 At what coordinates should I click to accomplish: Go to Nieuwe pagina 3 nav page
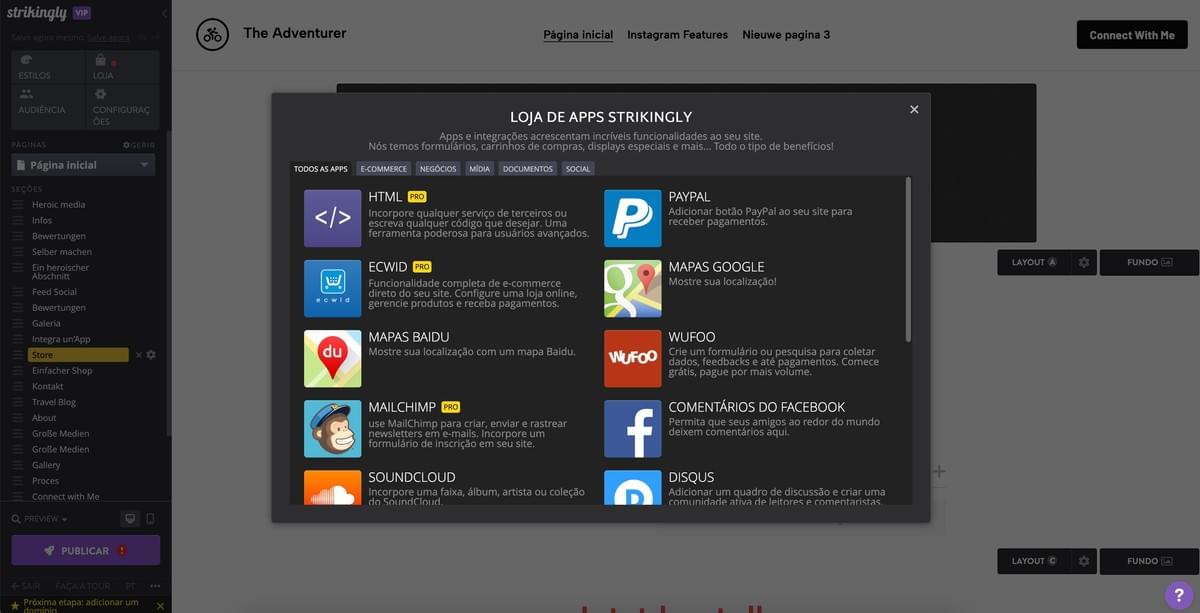pos(786,35)
